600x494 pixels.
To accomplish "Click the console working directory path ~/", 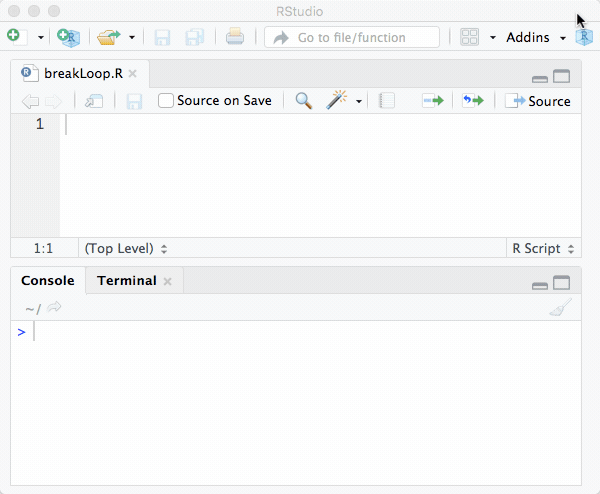I will tap(33, 308).
